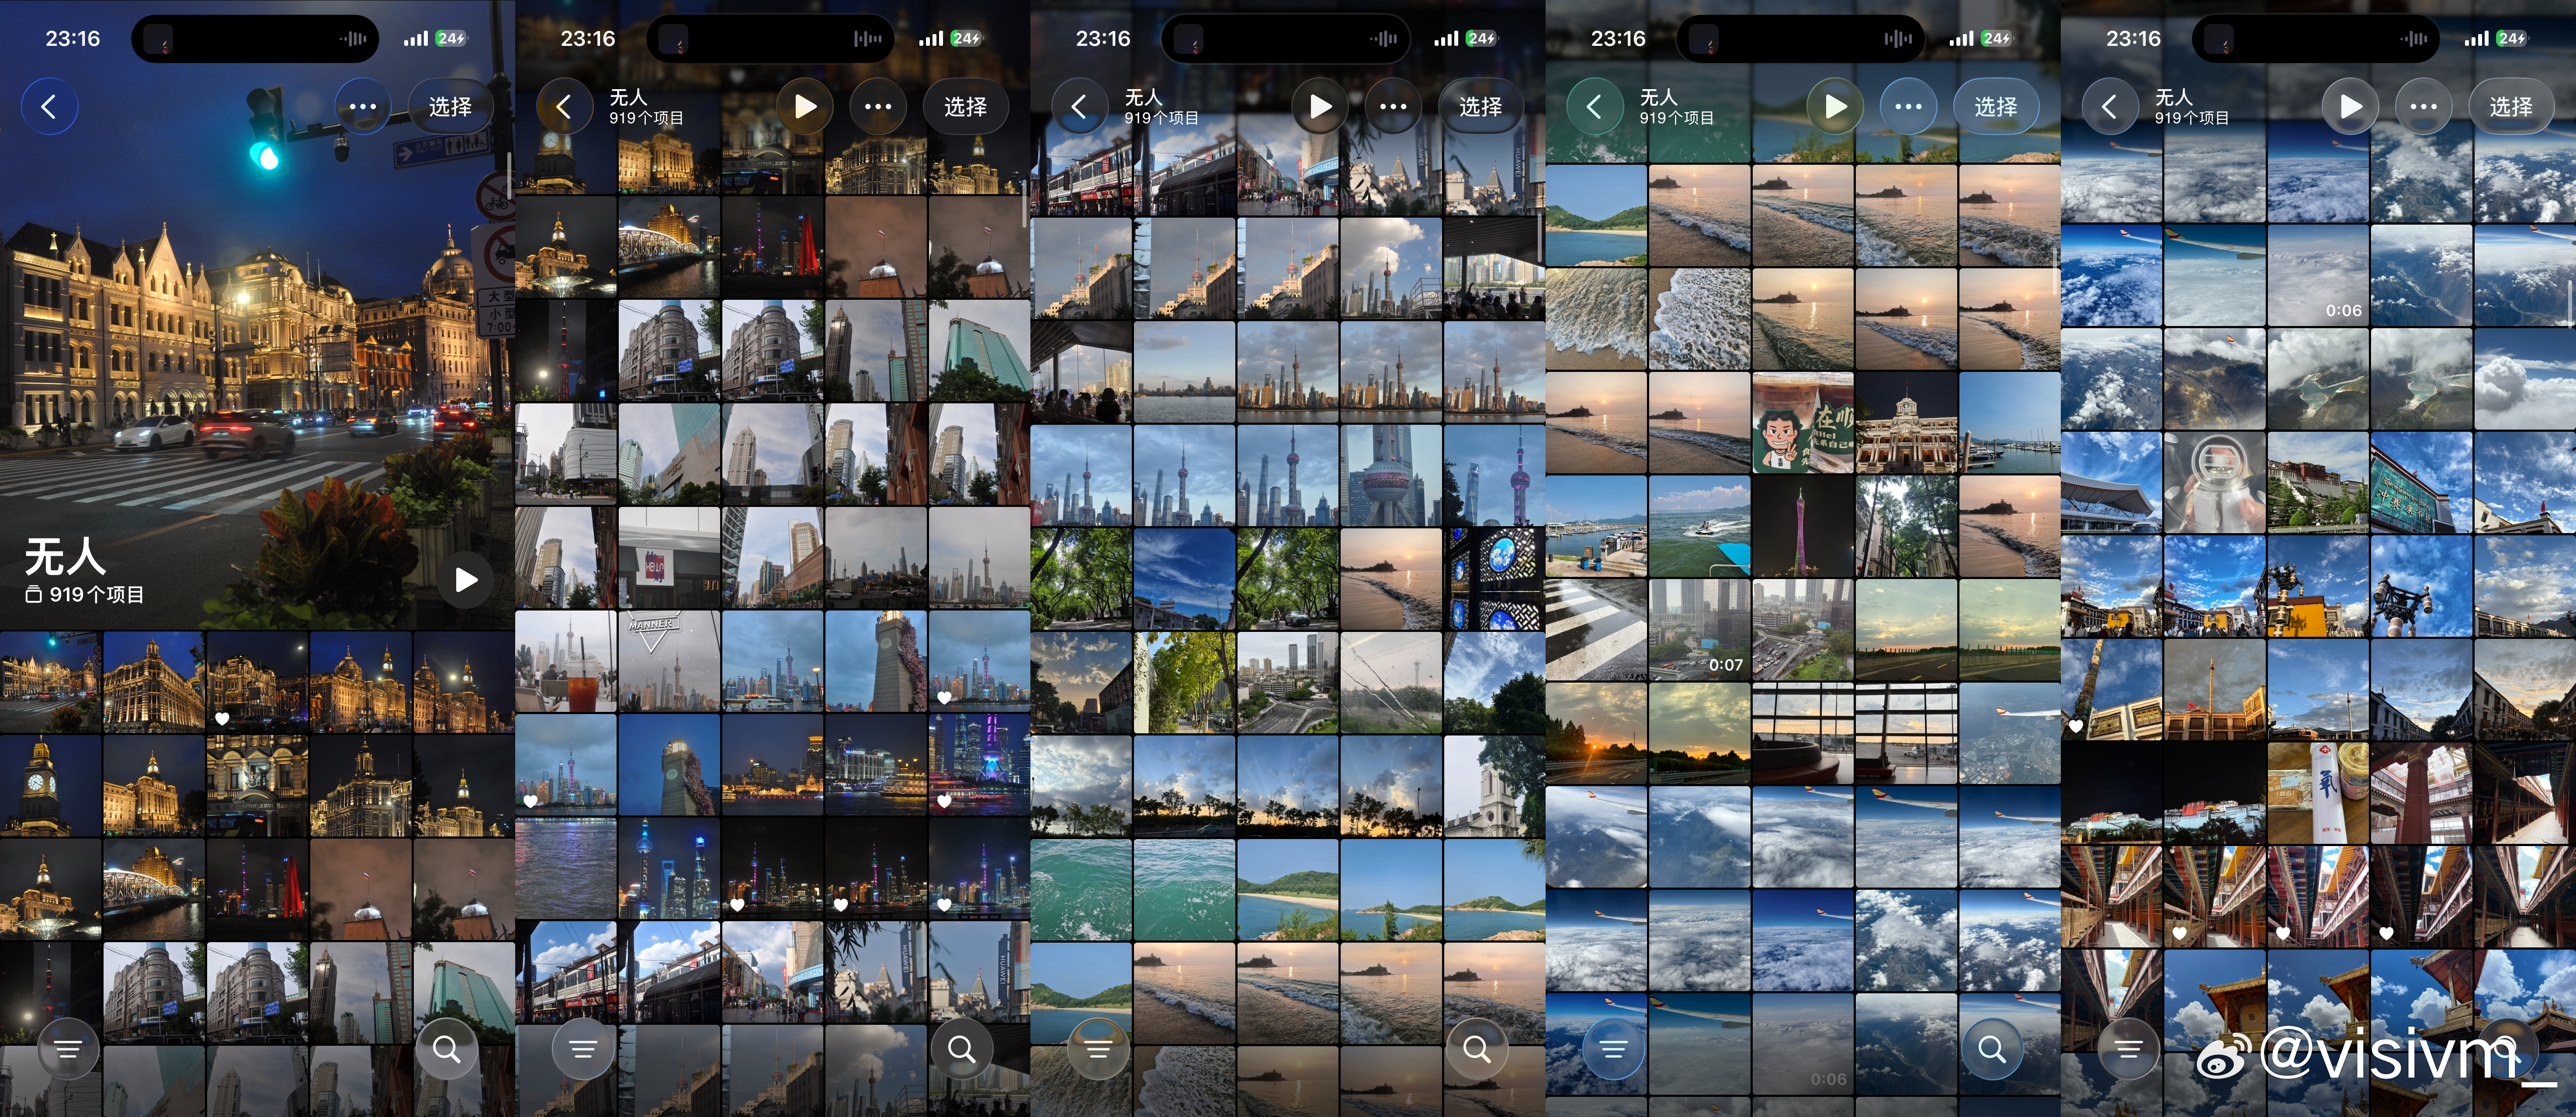The height and width of the screenshot is (1117, 2576).
Task: Tap the 无人 header title in second screenshot
Action: coord(628,97)
